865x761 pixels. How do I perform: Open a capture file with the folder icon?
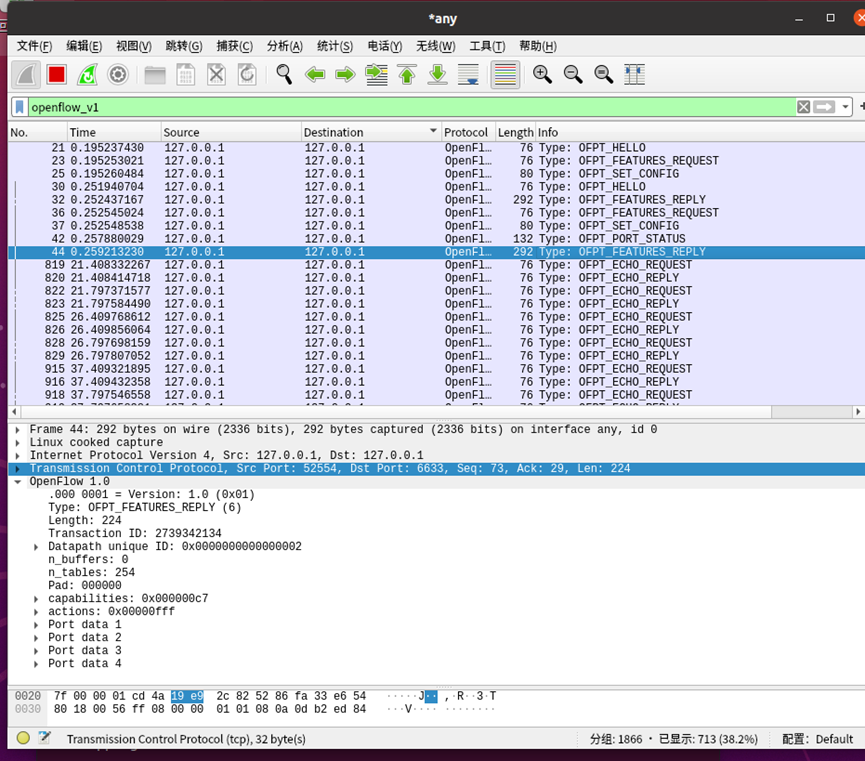(x=155, y=74)
